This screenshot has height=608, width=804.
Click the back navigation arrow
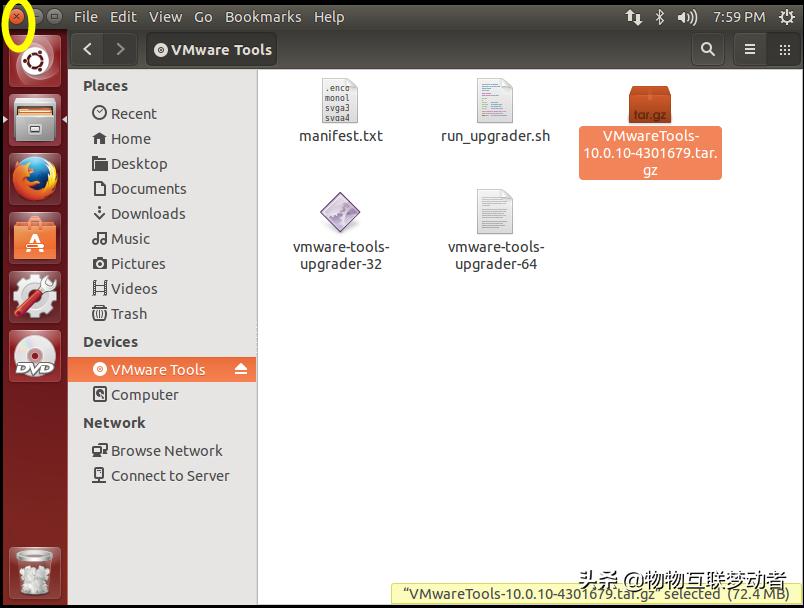(x=87, y=49)
